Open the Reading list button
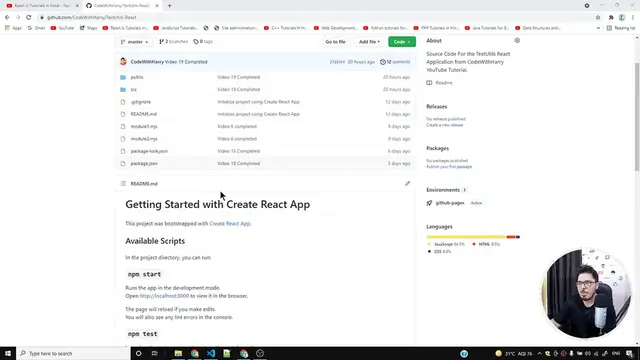 pyautogui.click(x=620, y=28)
